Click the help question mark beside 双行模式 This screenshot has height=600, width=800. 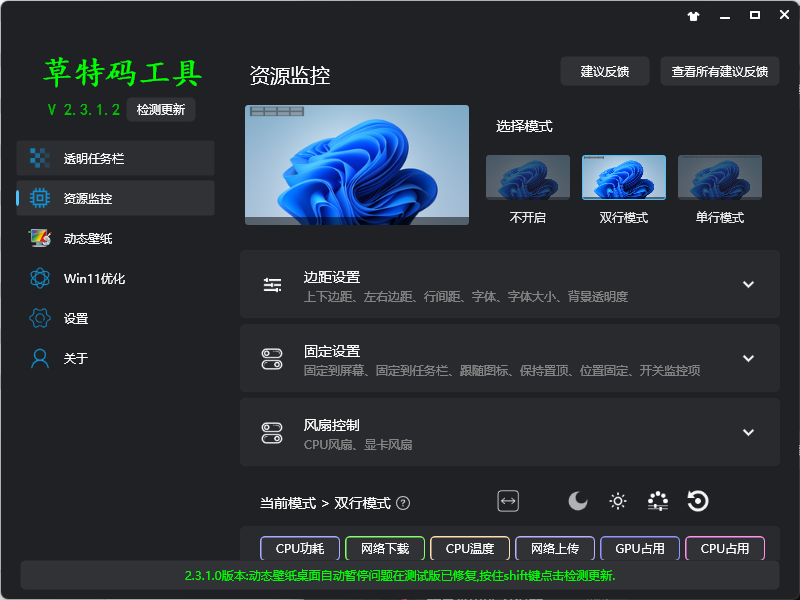coord(403,503)
